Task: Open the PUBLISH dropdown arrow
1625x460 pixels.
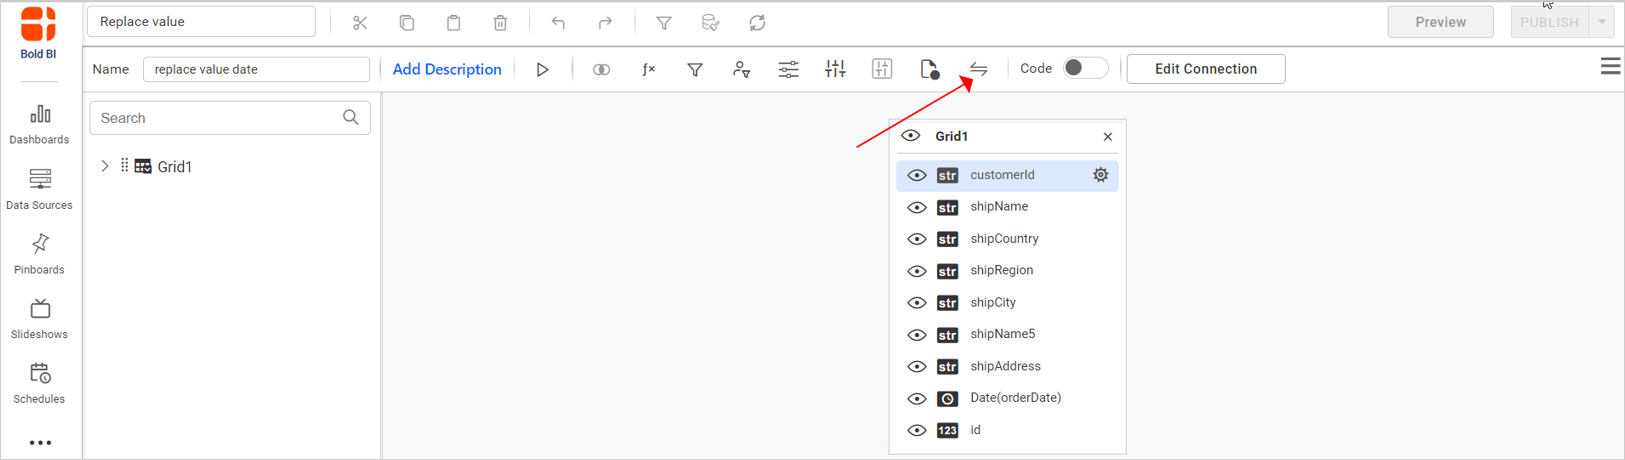Action: tap(1602, 22)
